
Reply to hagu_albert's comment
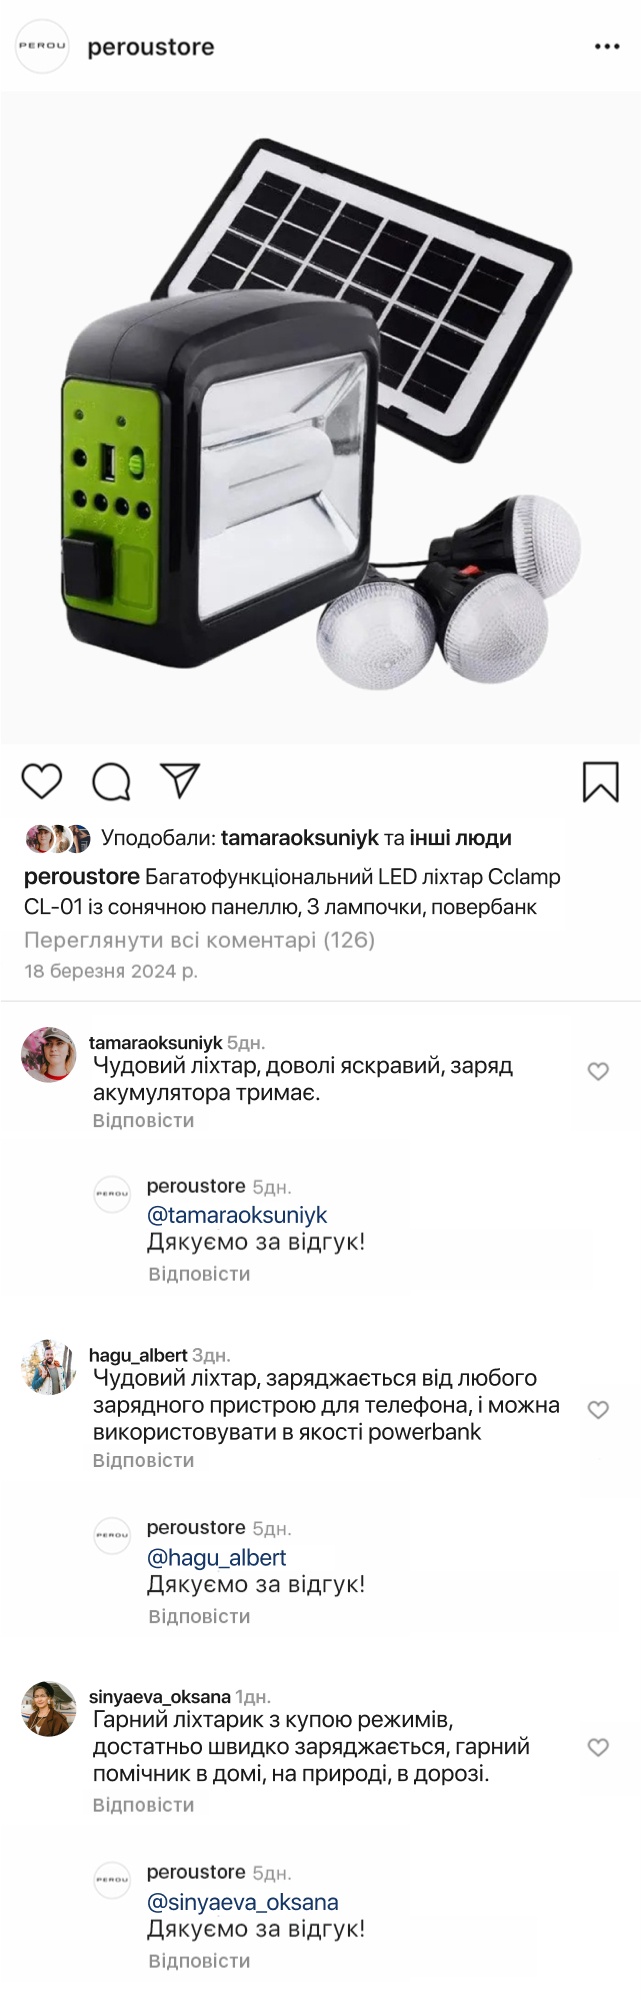tap(143, 1460)
